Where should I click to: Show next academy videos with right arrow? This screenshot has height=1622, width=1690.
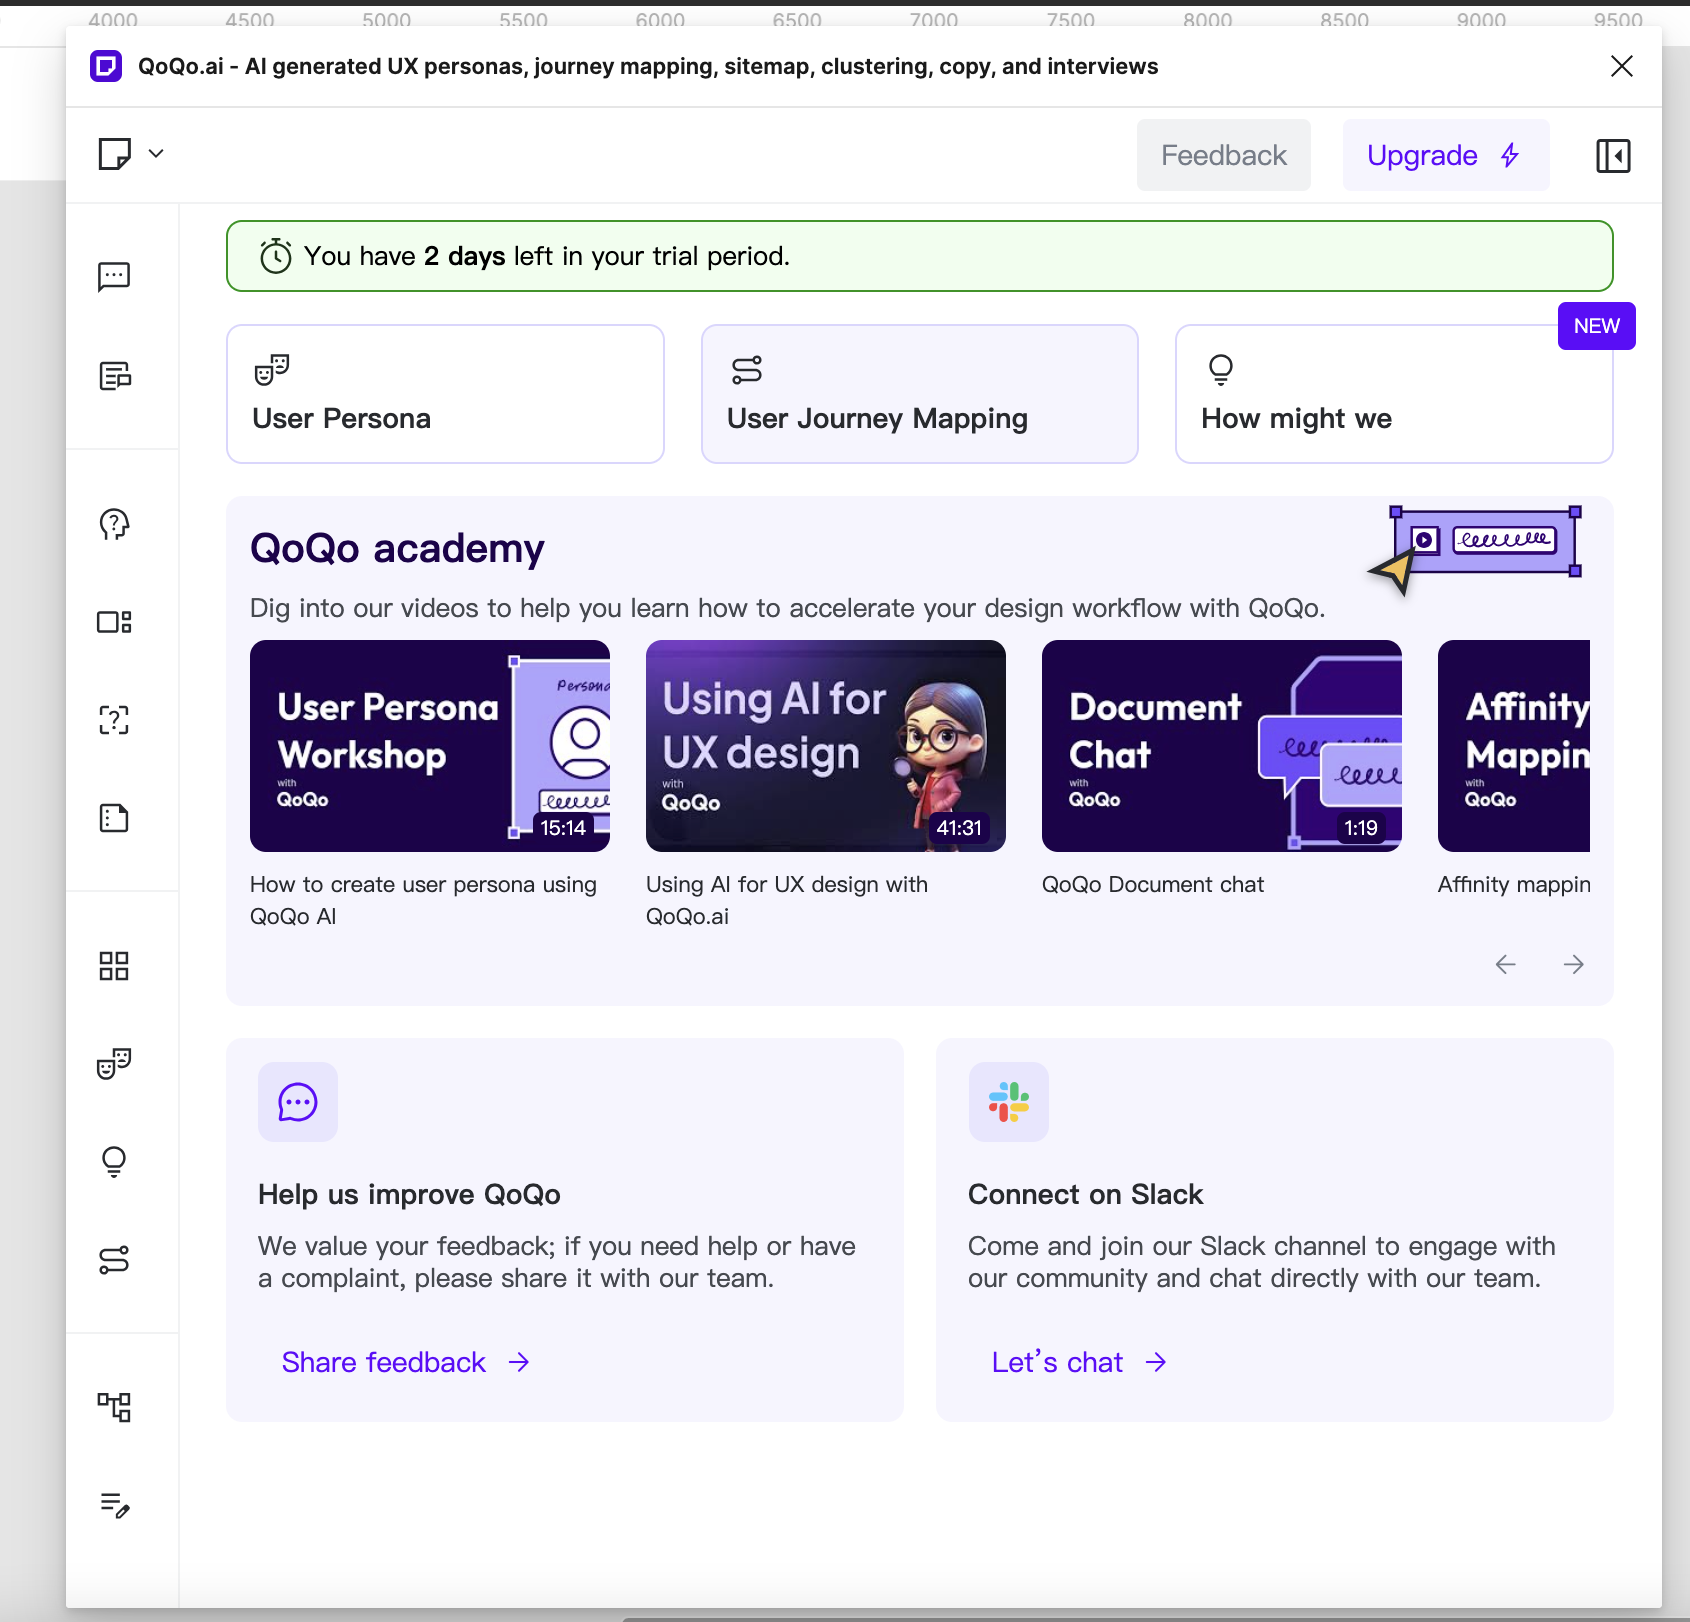(x=1573, y=964)
